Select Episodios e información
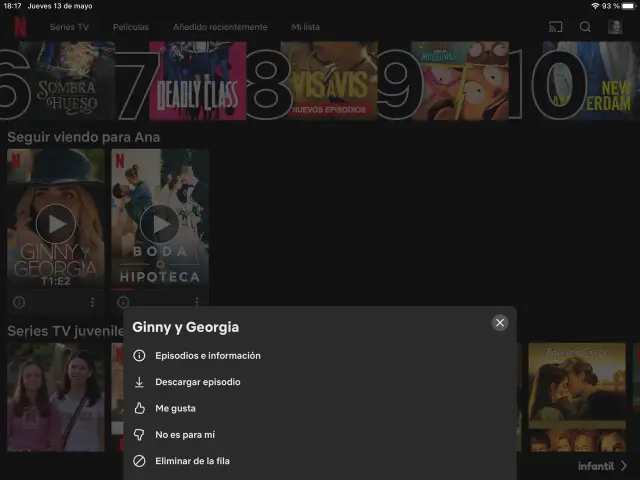Screen dimensions: 640x480 tap(208, 356)
